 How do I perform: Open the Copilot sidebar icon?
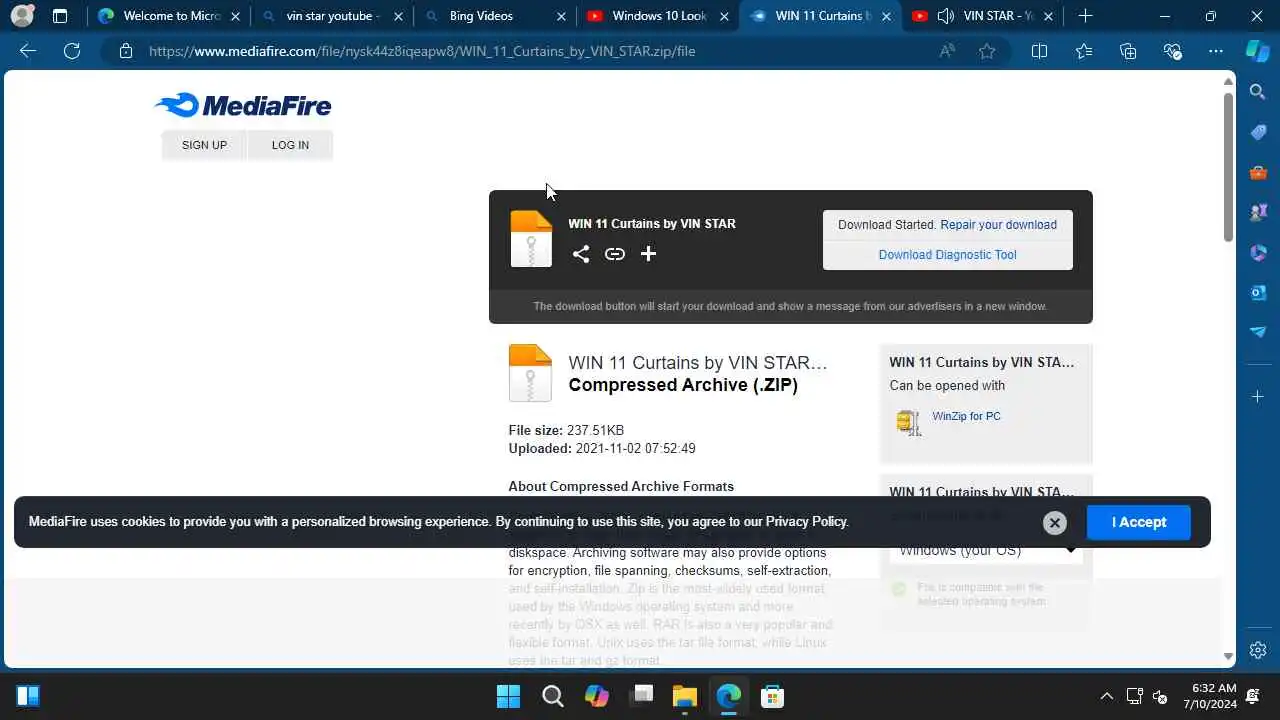pyautogui.click(x=1258, y=51)
